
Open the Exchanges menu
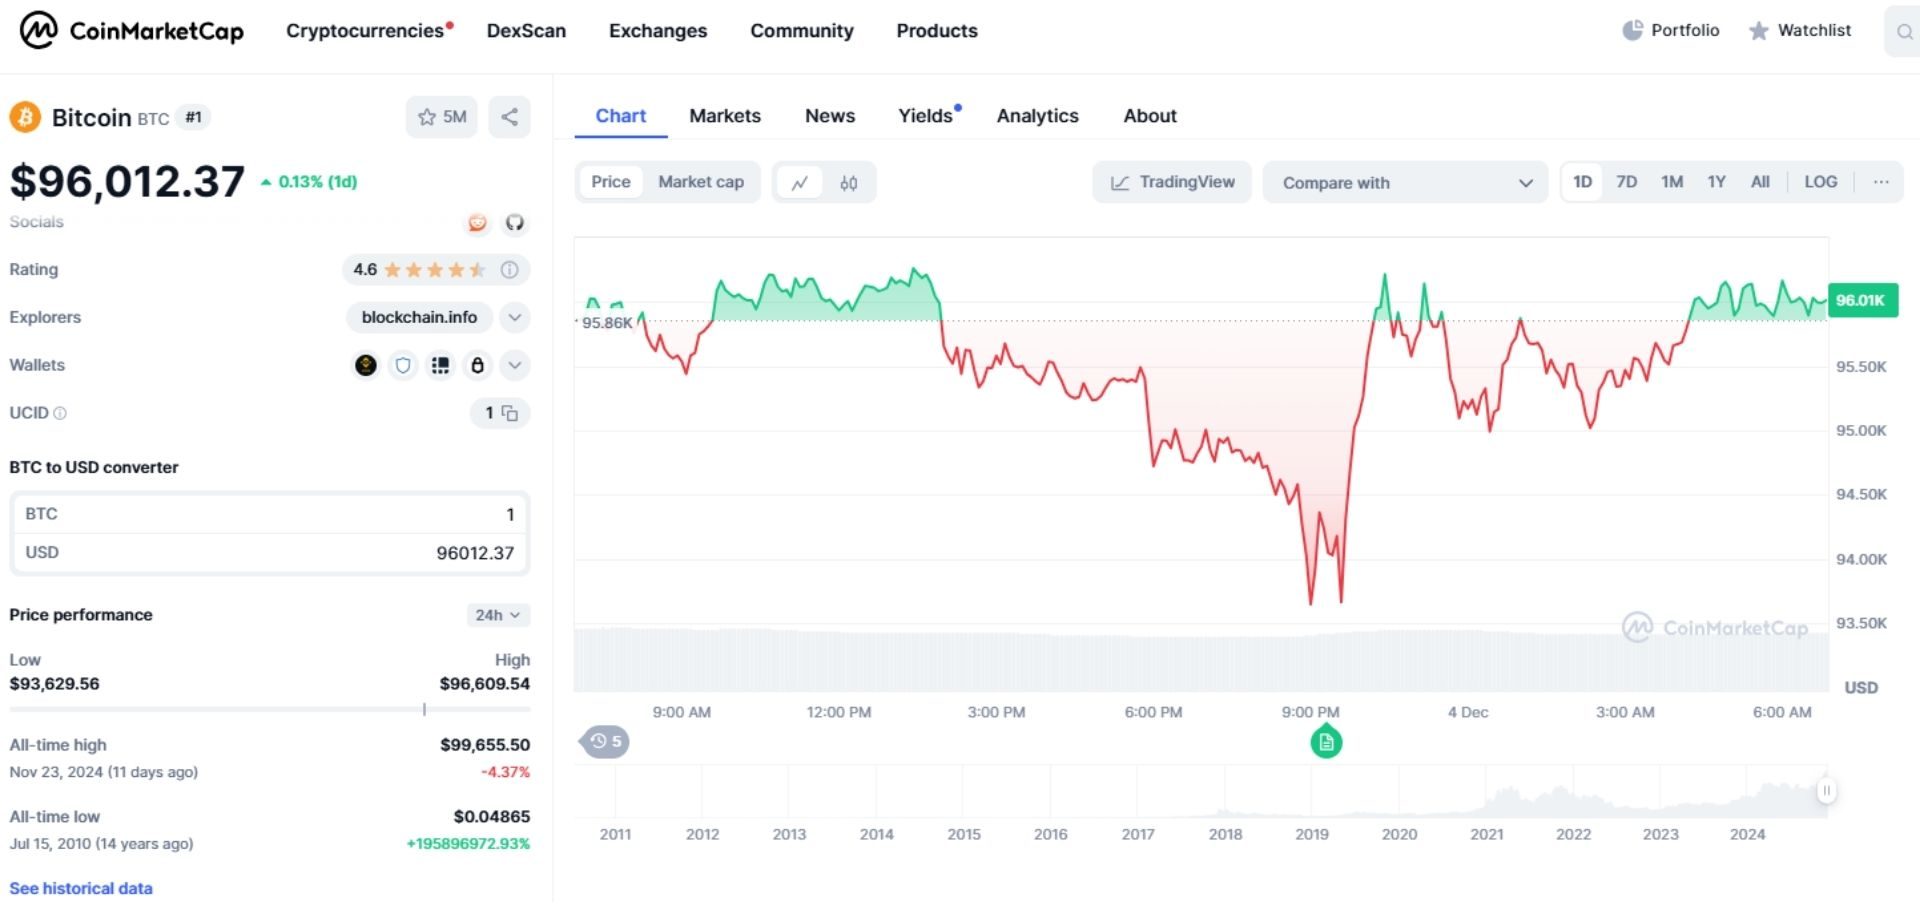click(657, 31)
